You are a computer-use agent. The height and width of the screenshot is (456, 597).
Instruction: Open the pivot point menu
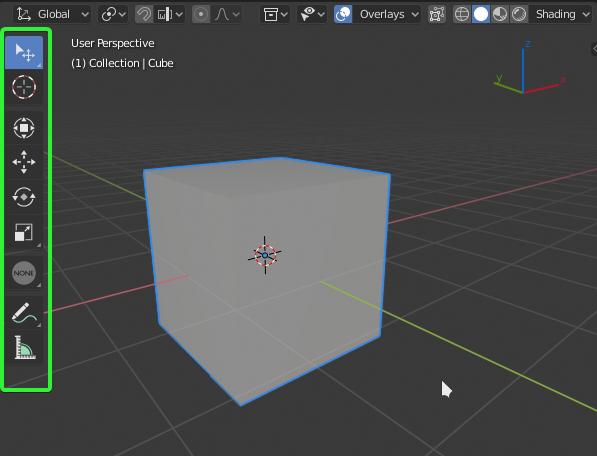coord(113,14)
